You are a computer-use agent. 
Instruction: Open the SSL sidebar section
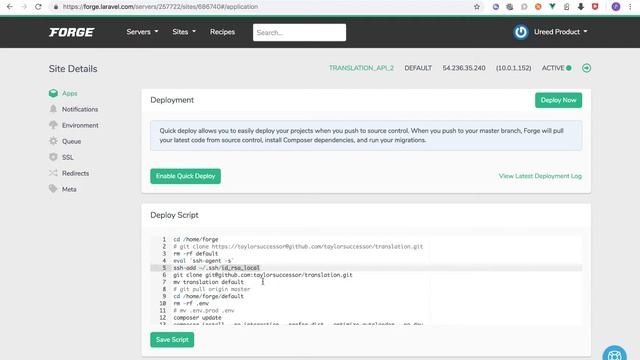[68, 157]
